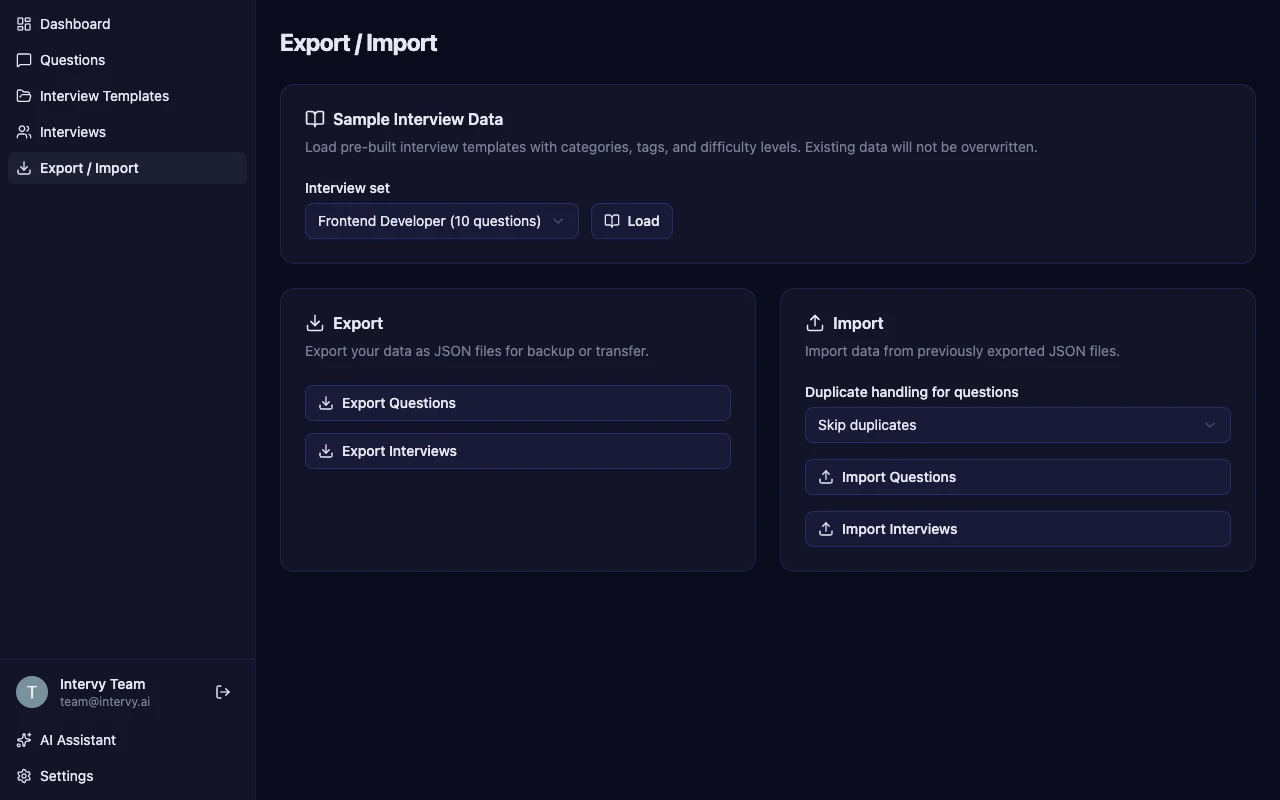1280x800 pixels.
Task: Click the Interviews people icon
Action: coord(23,131)
